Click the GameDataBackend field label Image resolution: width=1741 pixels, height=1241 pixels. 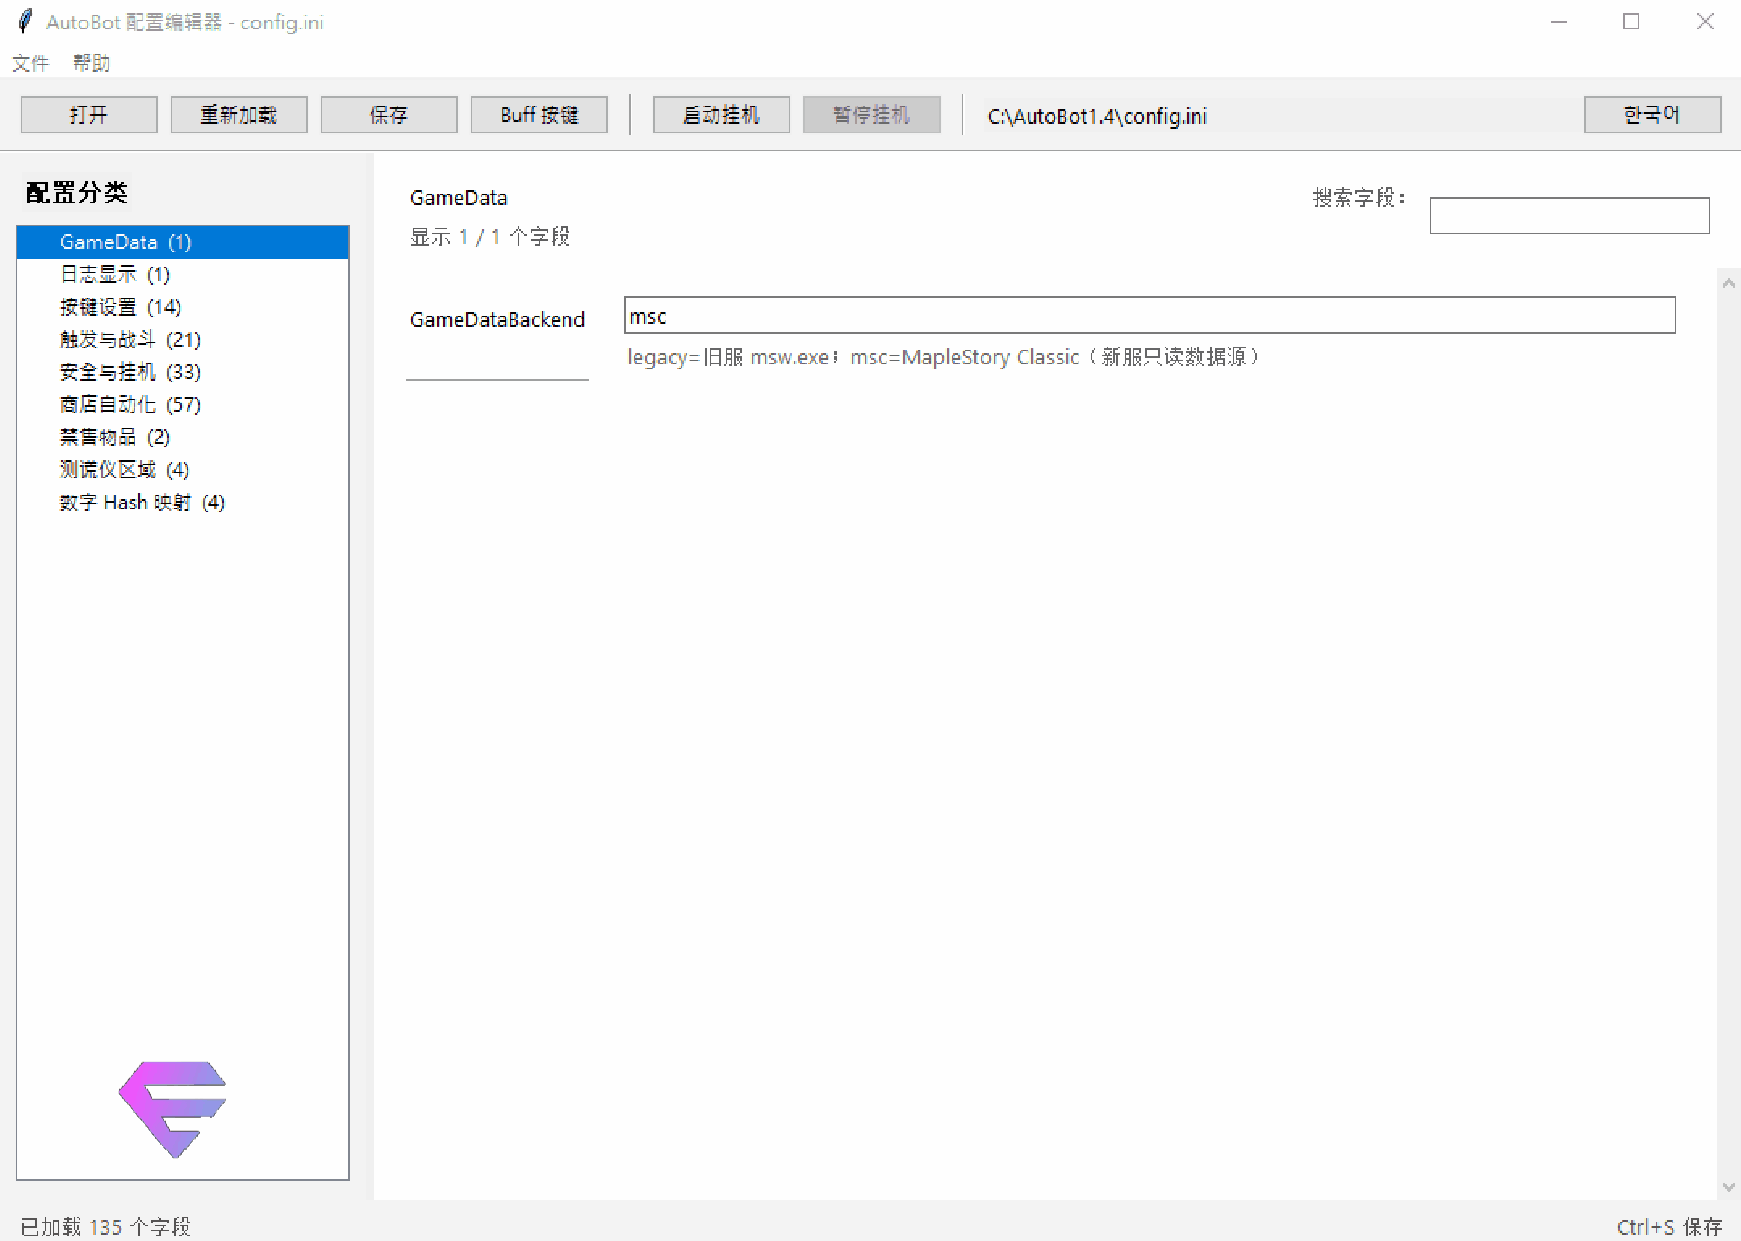pyautogui.click(x=497, y=320)
